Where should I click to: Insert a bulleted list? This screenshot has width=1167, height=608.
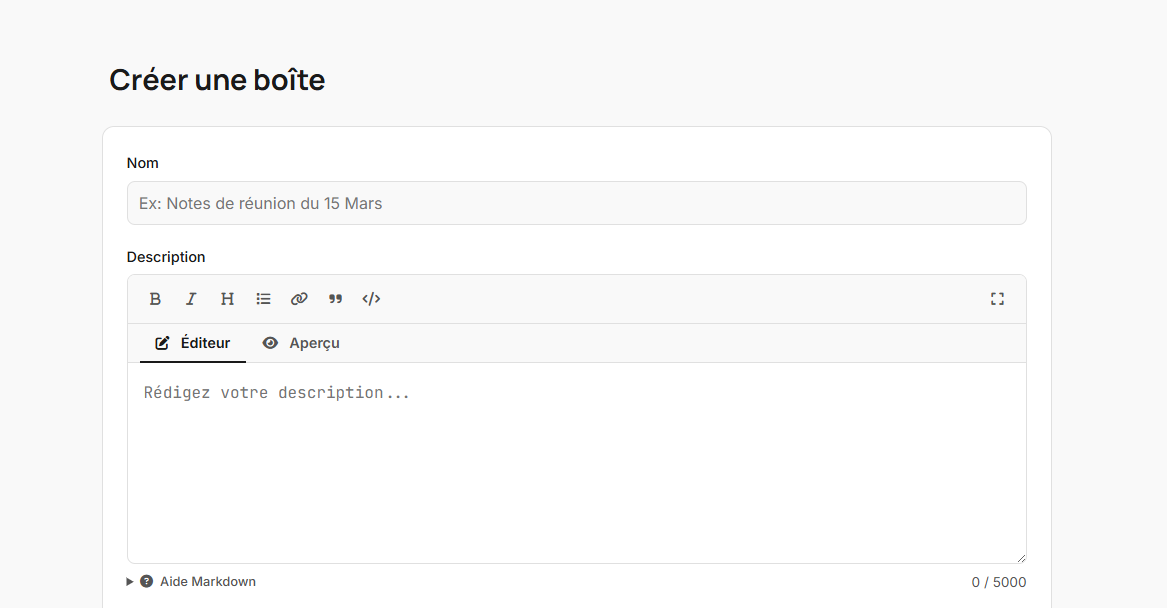[263, 299]
